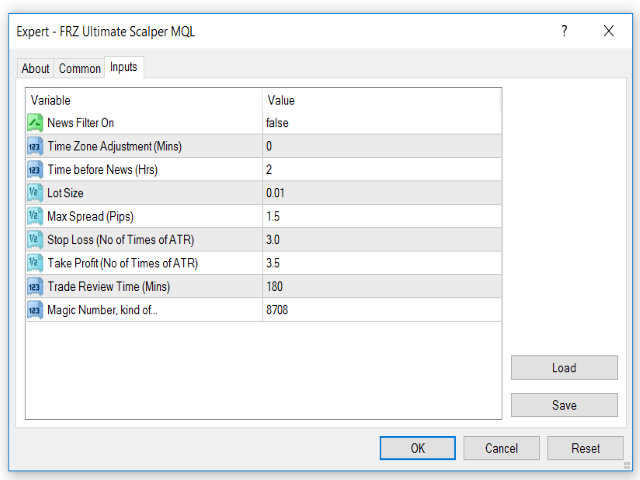Toggle the News Filter On false value
Viewport: 640px width, 480px height.
(380, 123)
